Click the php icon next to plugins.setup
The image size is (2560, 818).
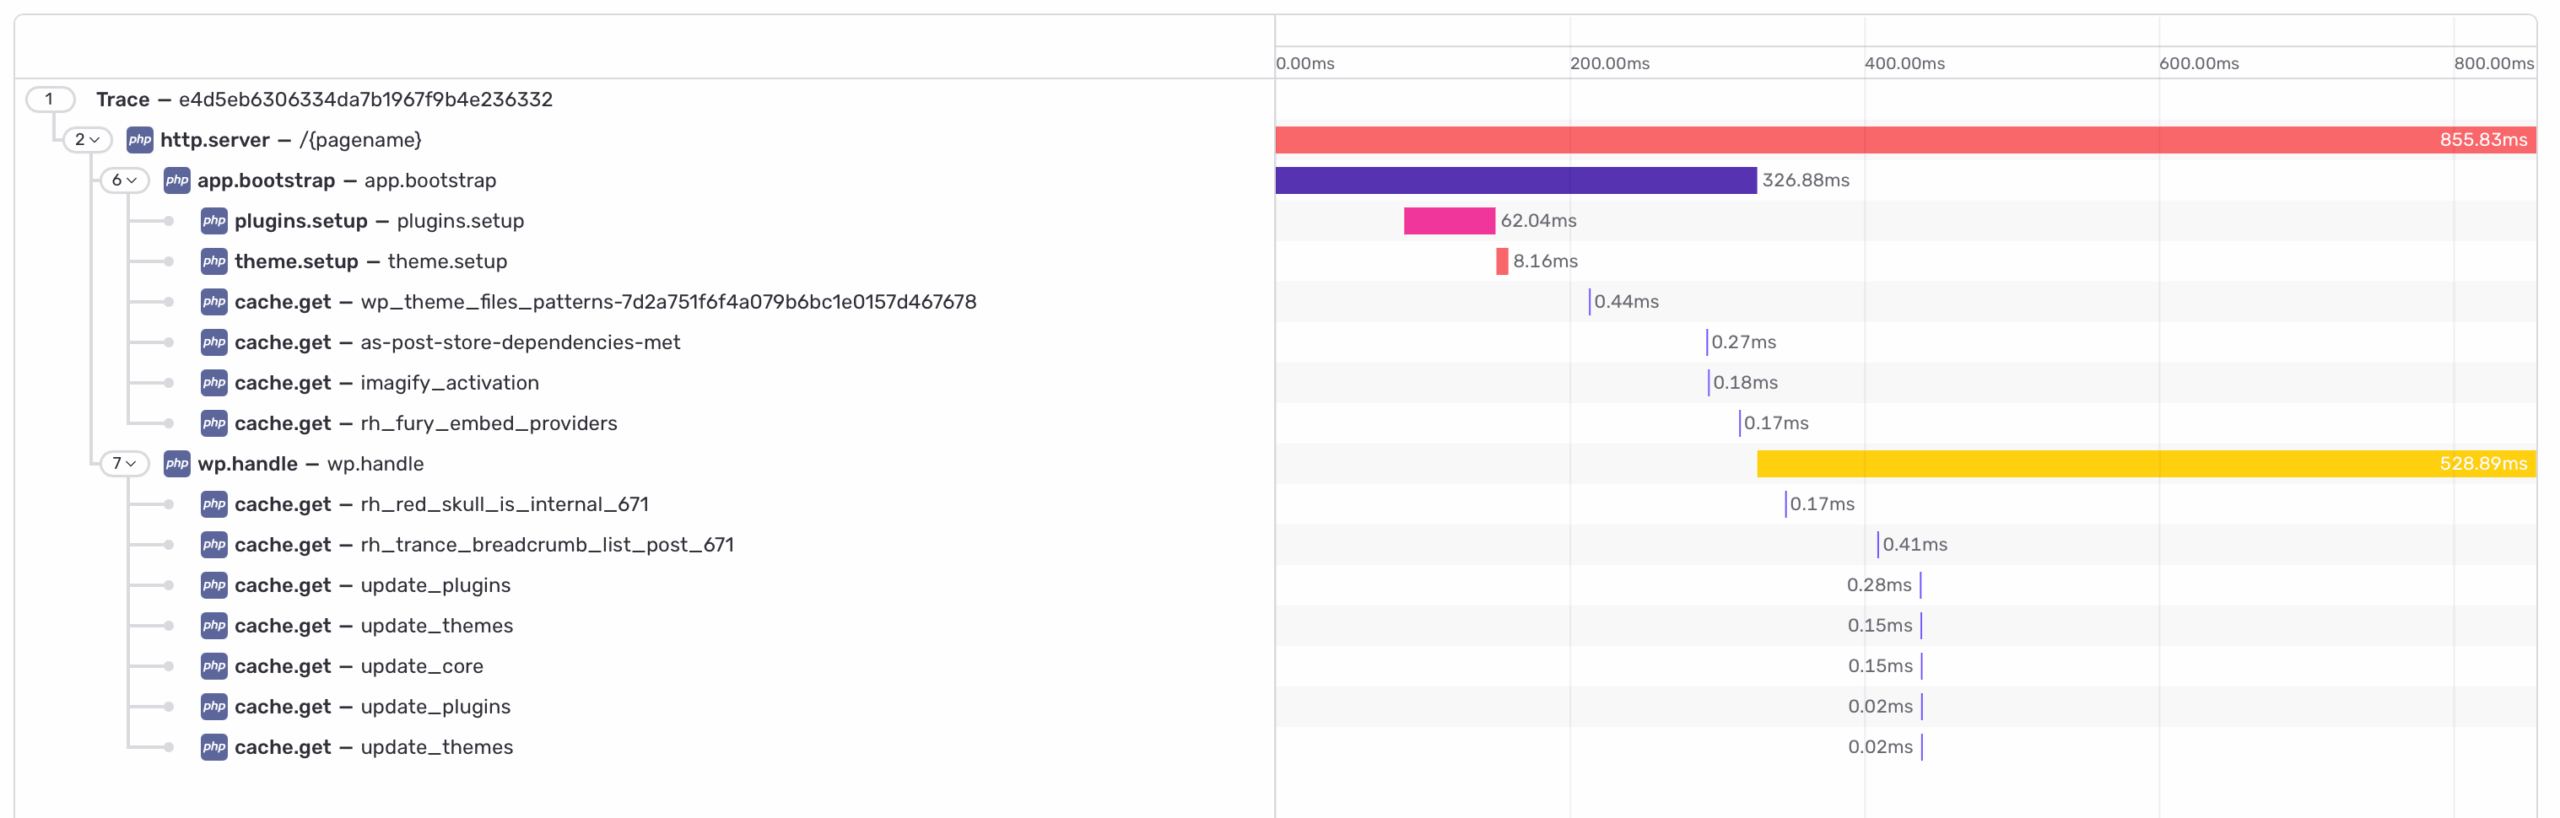[x=214, y=221]
